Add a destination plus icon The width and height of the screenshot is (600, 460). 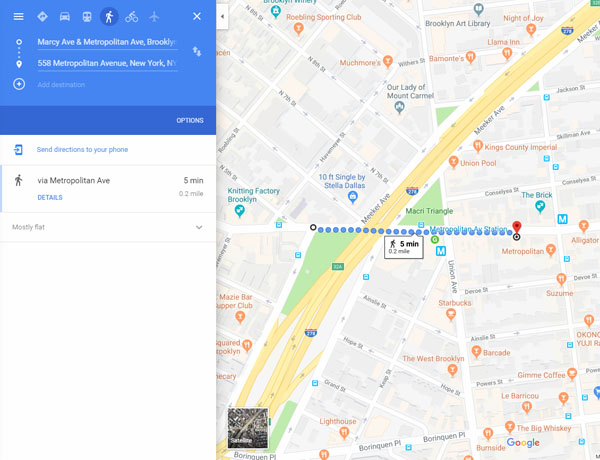(x=19, y=84)
